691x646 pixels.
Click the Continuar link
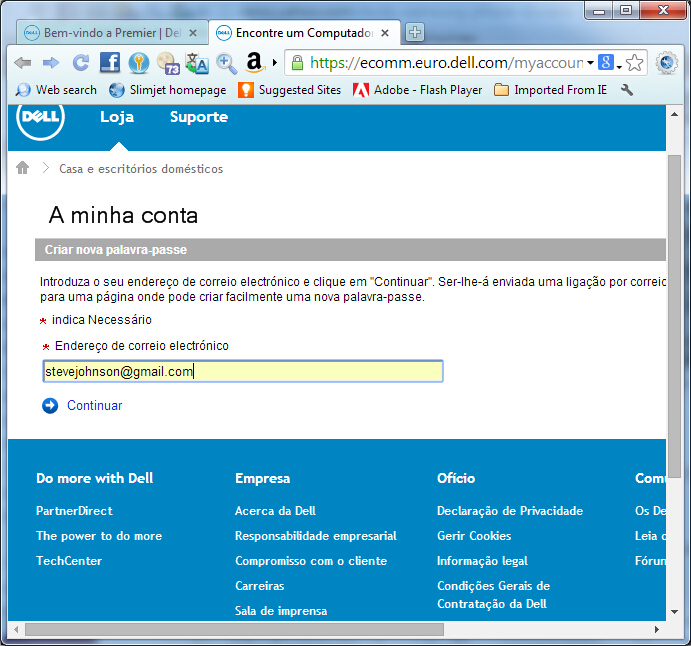tap(94, 405)
